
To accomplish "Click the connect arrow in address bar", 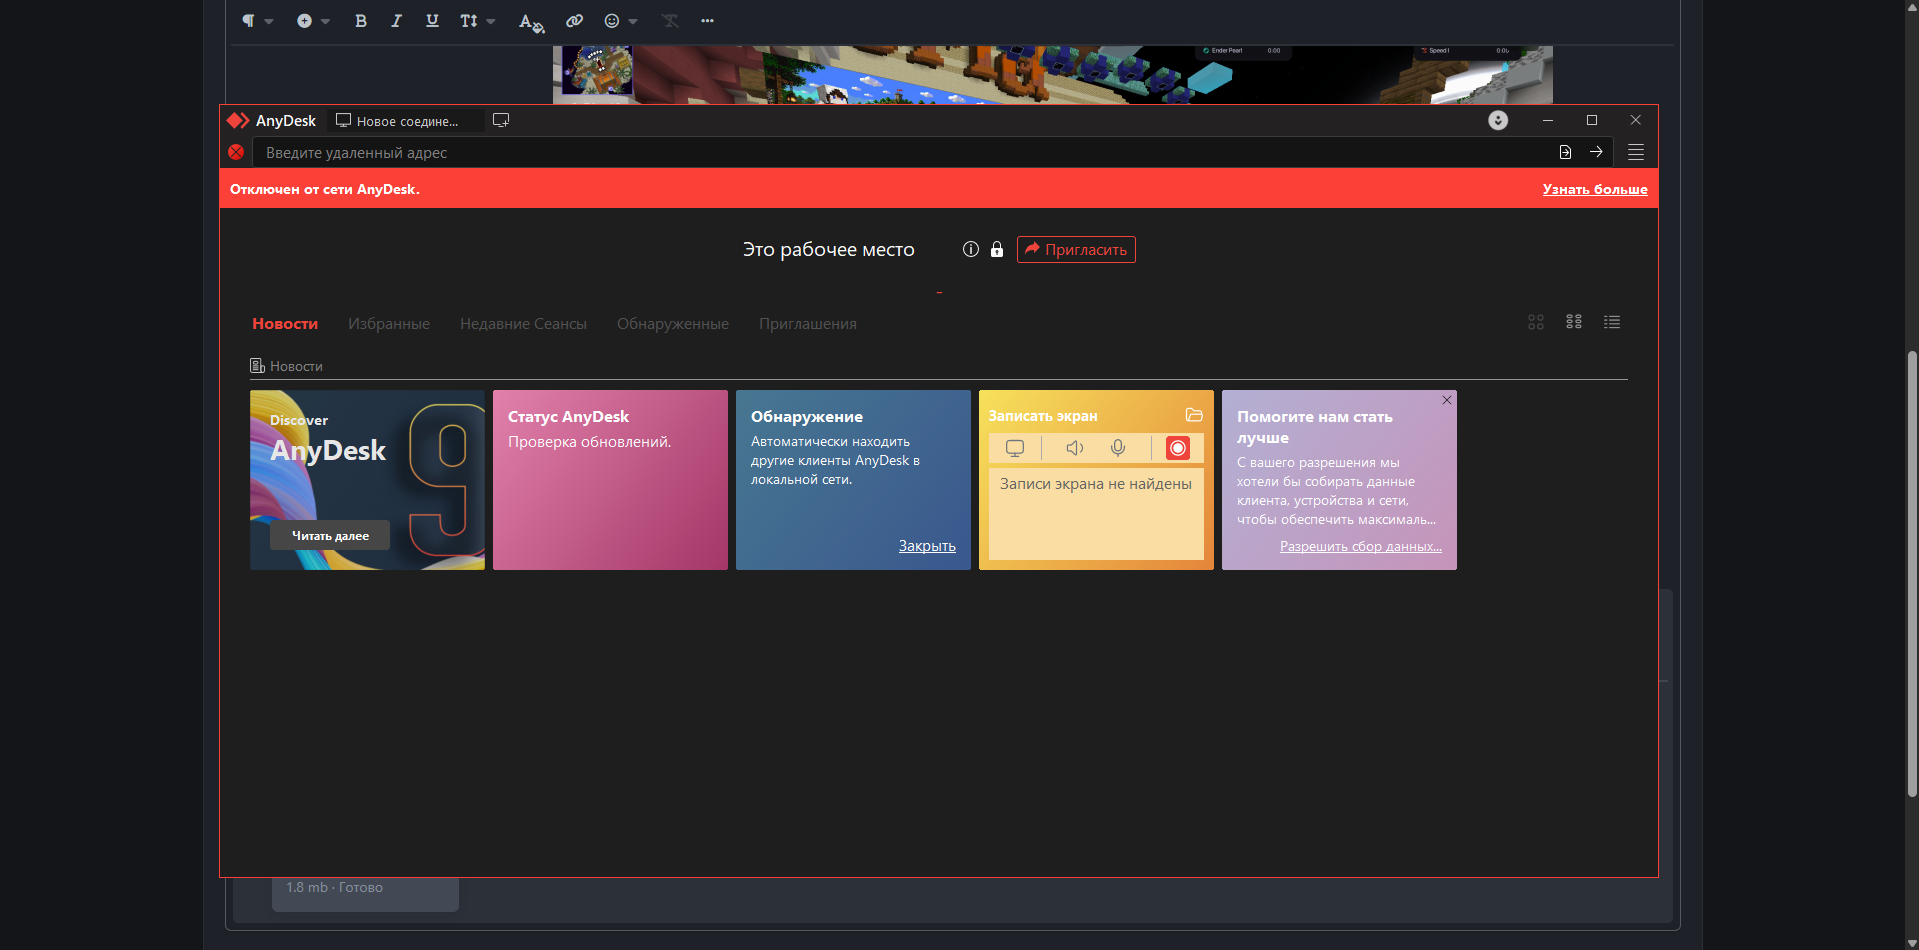I will 1596,152.
